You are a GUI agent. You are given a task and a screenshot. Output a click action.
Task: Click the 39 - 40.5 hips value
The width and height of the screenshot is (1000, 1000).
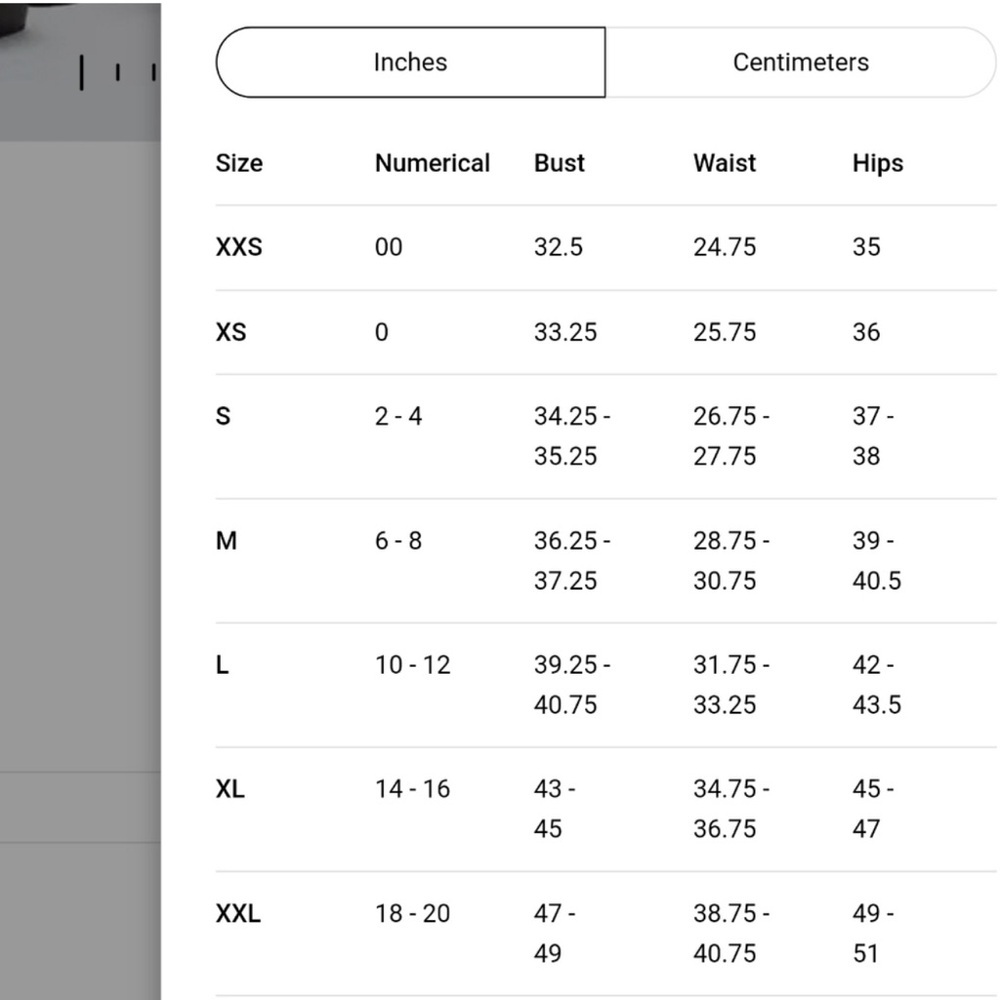(x=877, y=561)
